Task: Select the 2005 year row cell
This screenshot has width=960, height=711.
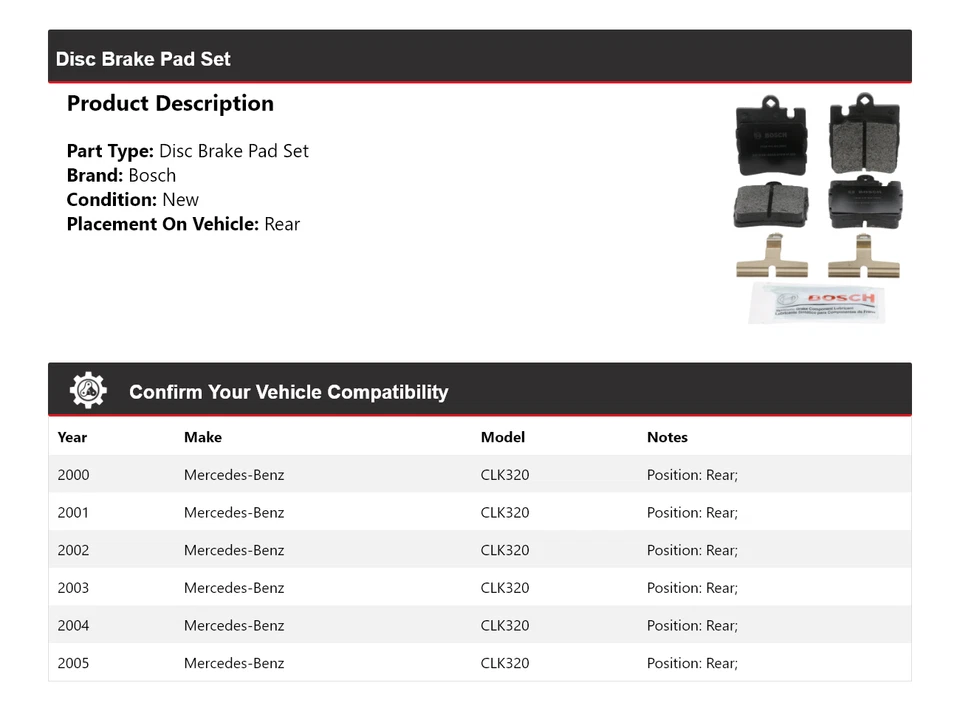Action: pos(73,663)
